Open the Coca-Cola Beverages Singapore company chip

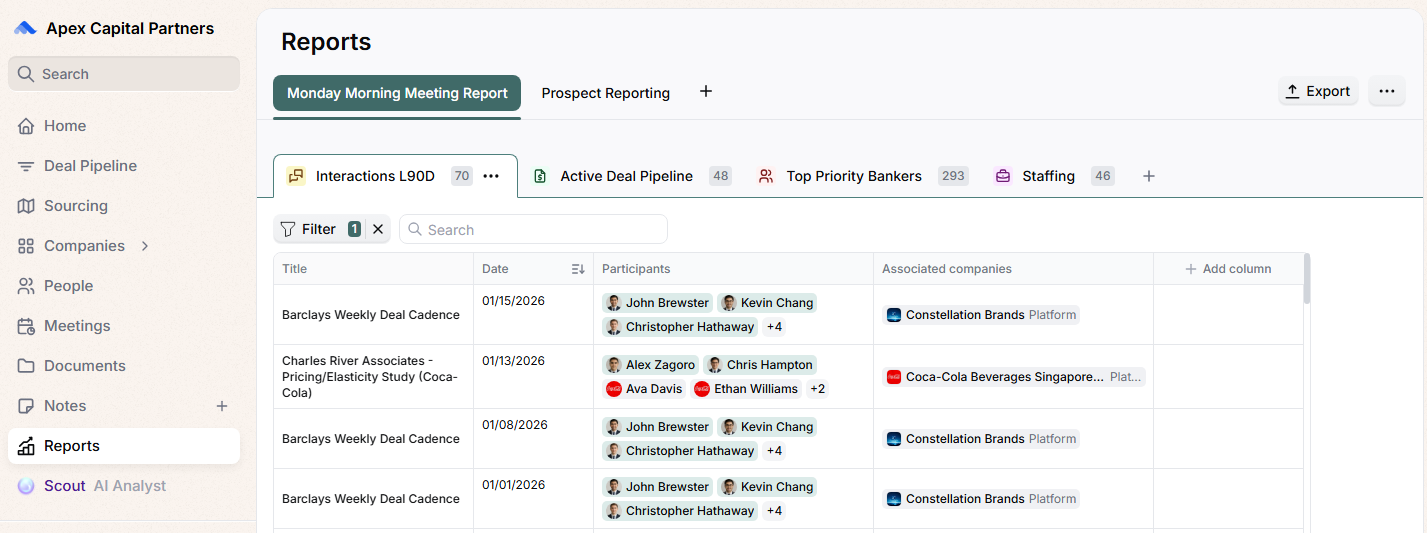[1014, 377]
